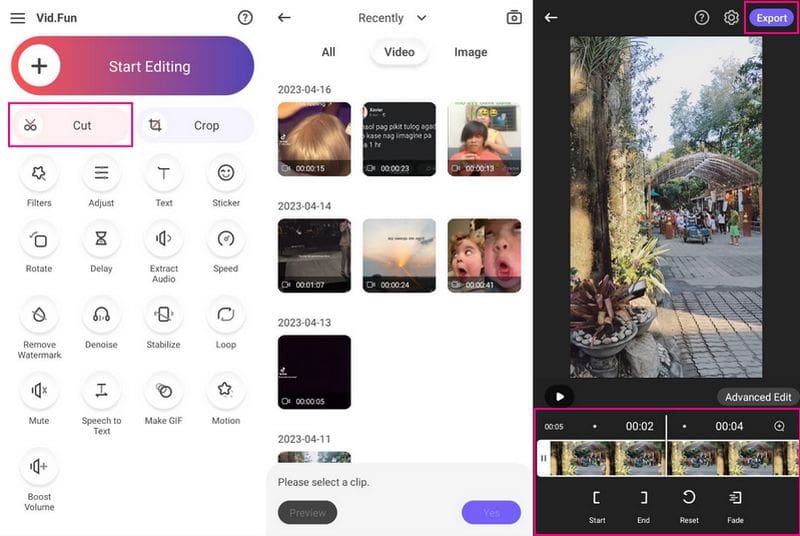Select the 00:00:15 video clip
Screen dimensions: 800x536
pos(314,139)
